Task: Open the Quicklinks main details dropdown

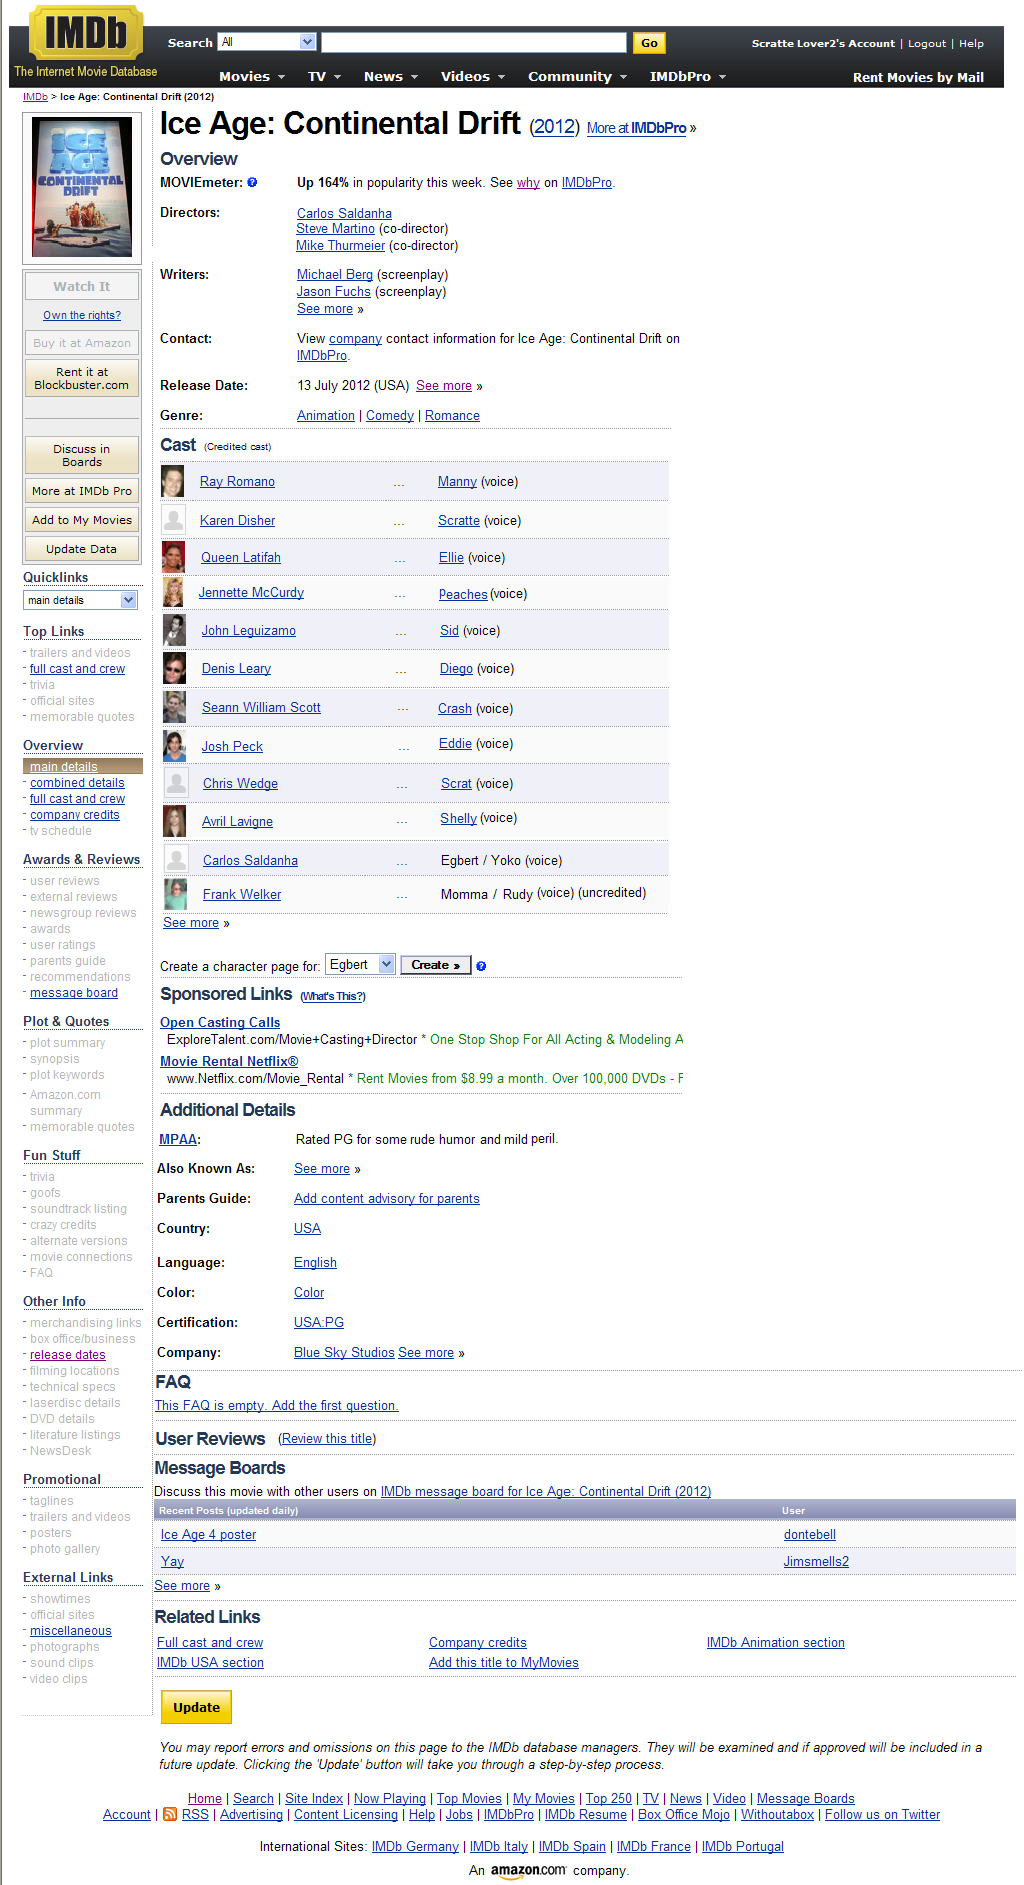Action: click(80, 600)
